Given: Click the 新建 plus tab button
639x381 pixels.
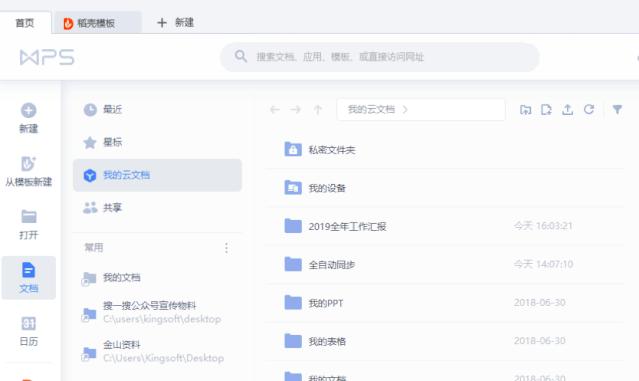Looking at the screenshot, I should pos(175,22).
